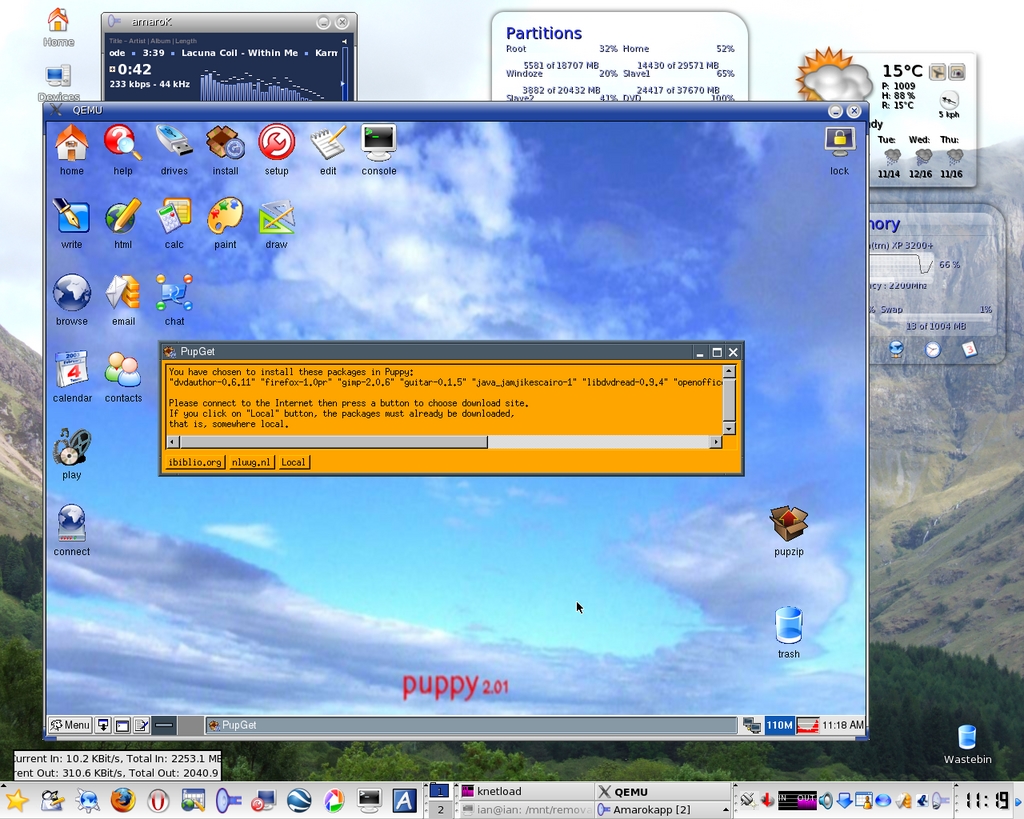Screen dimensions: 1024x819
Task: Open the Konsole terminal in host panel
Action: [369, 800]
